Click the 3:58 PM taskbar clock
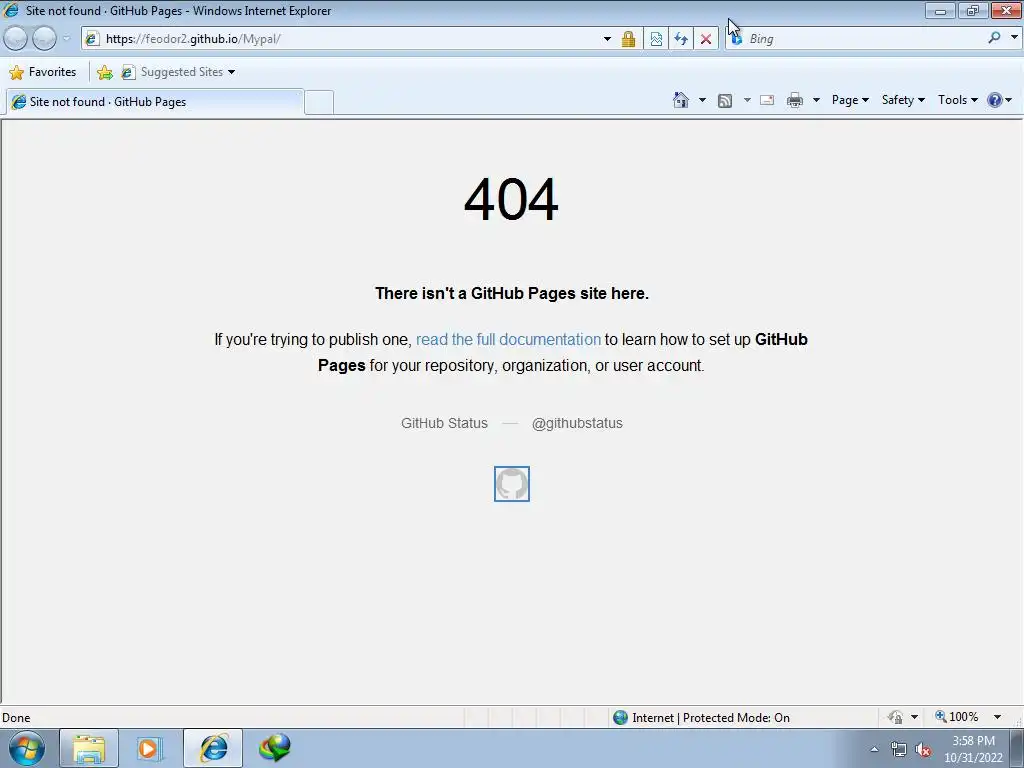1024x768 pixels. (973, 741)
